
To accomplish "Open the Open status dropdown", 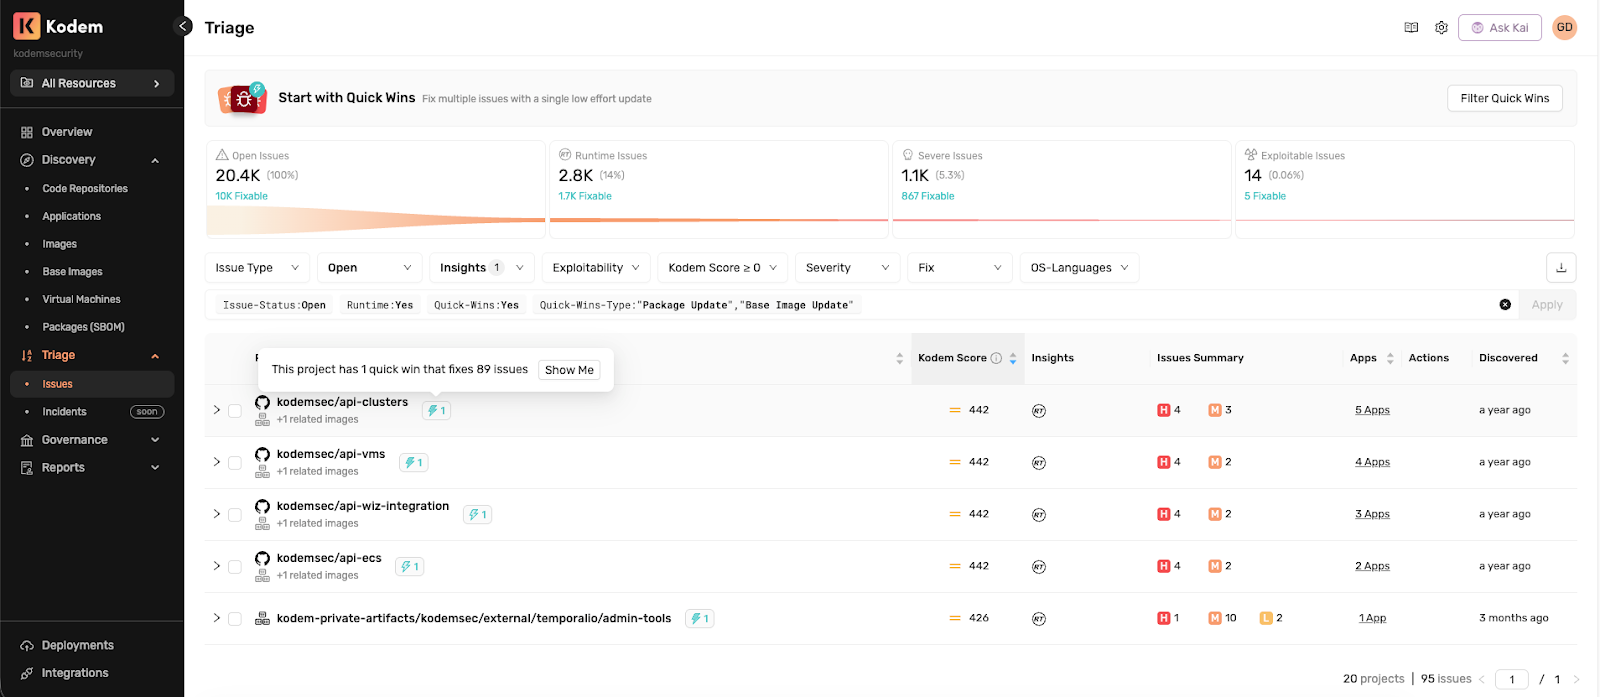I will pyautogui.click(x=370, y=268).
